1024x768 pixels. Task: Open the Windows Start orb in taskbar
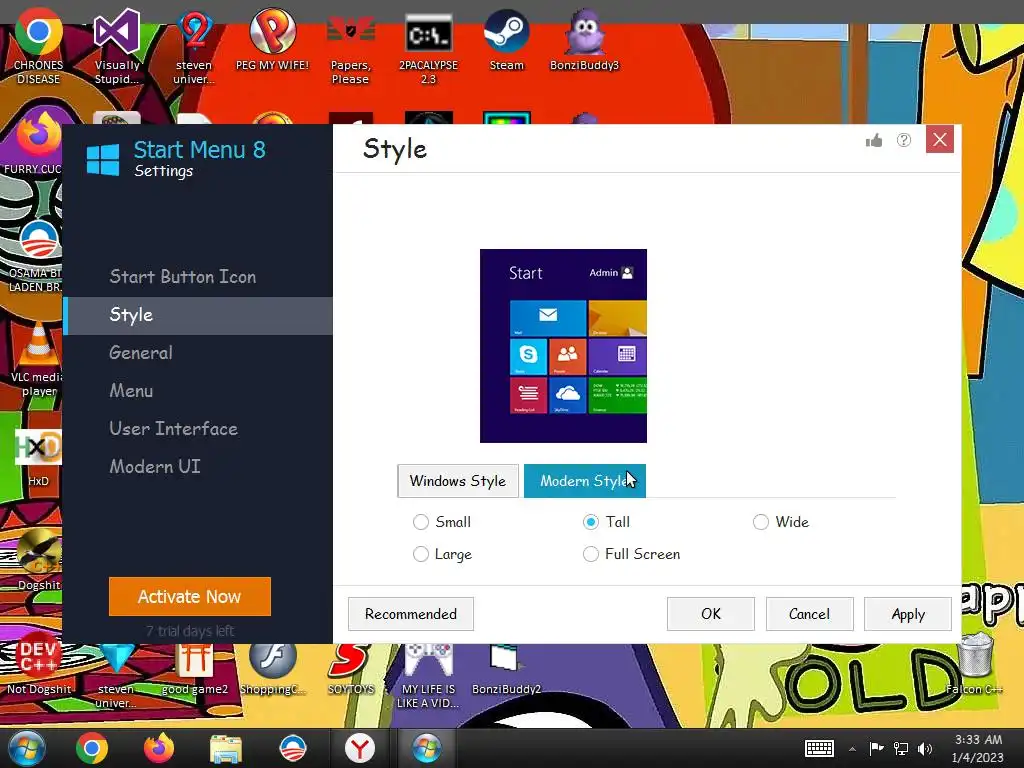(26, 748)
